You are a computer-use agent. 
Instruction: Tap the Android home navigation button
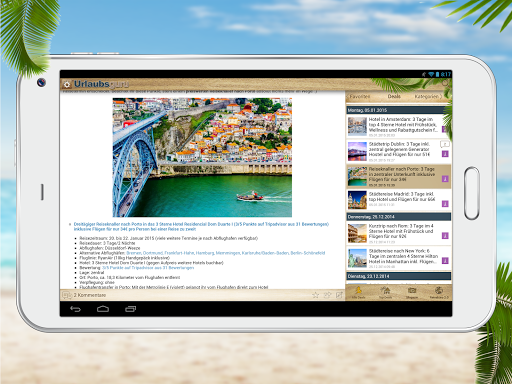click(x=103, y=309)
